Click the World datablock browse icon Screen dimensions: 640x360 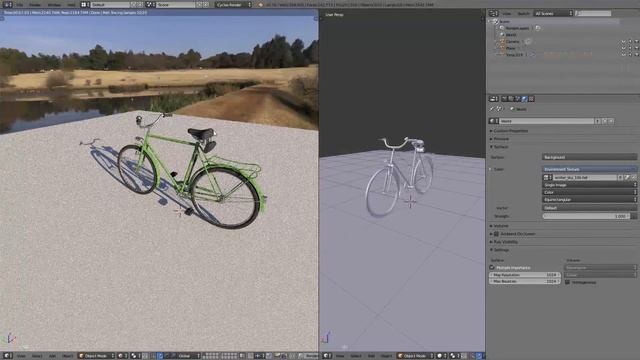click(493, 121)
